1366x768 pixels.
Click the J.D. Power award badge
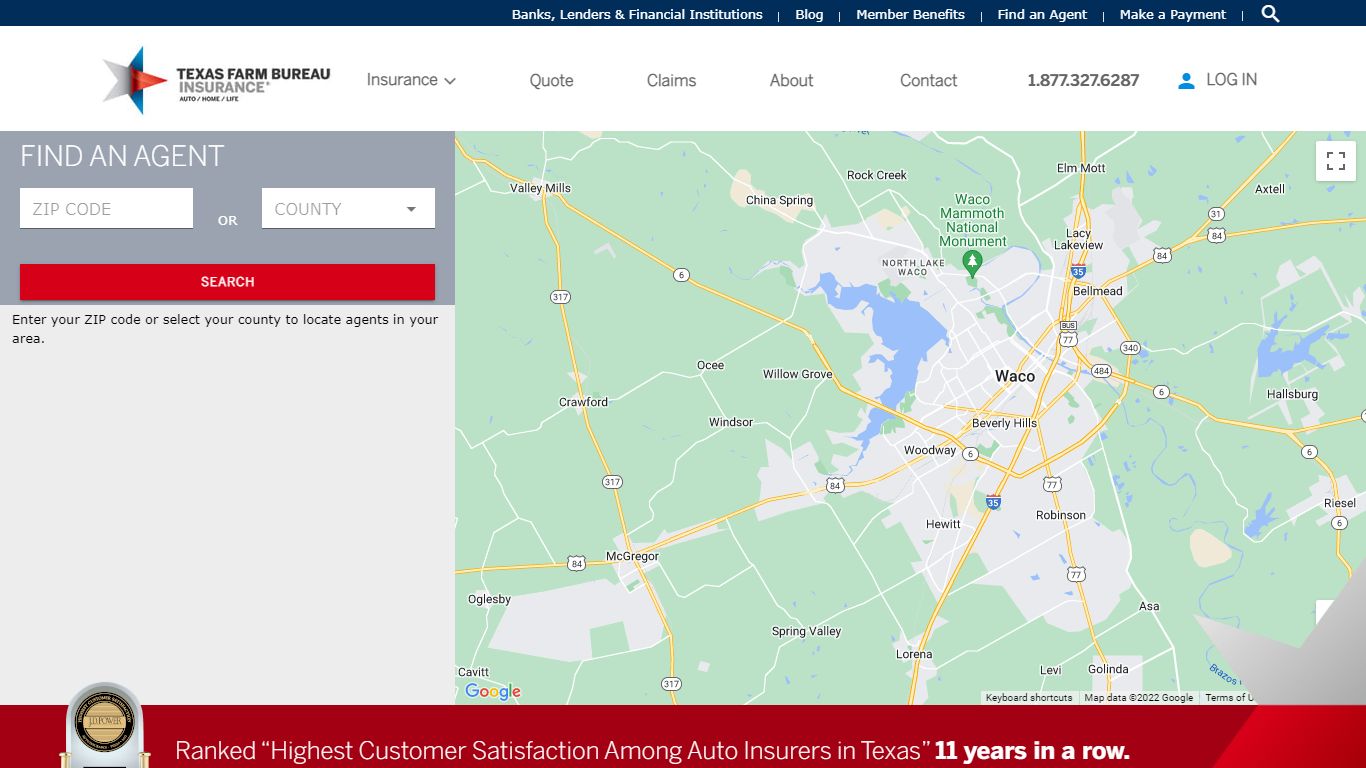click(104, 725)
